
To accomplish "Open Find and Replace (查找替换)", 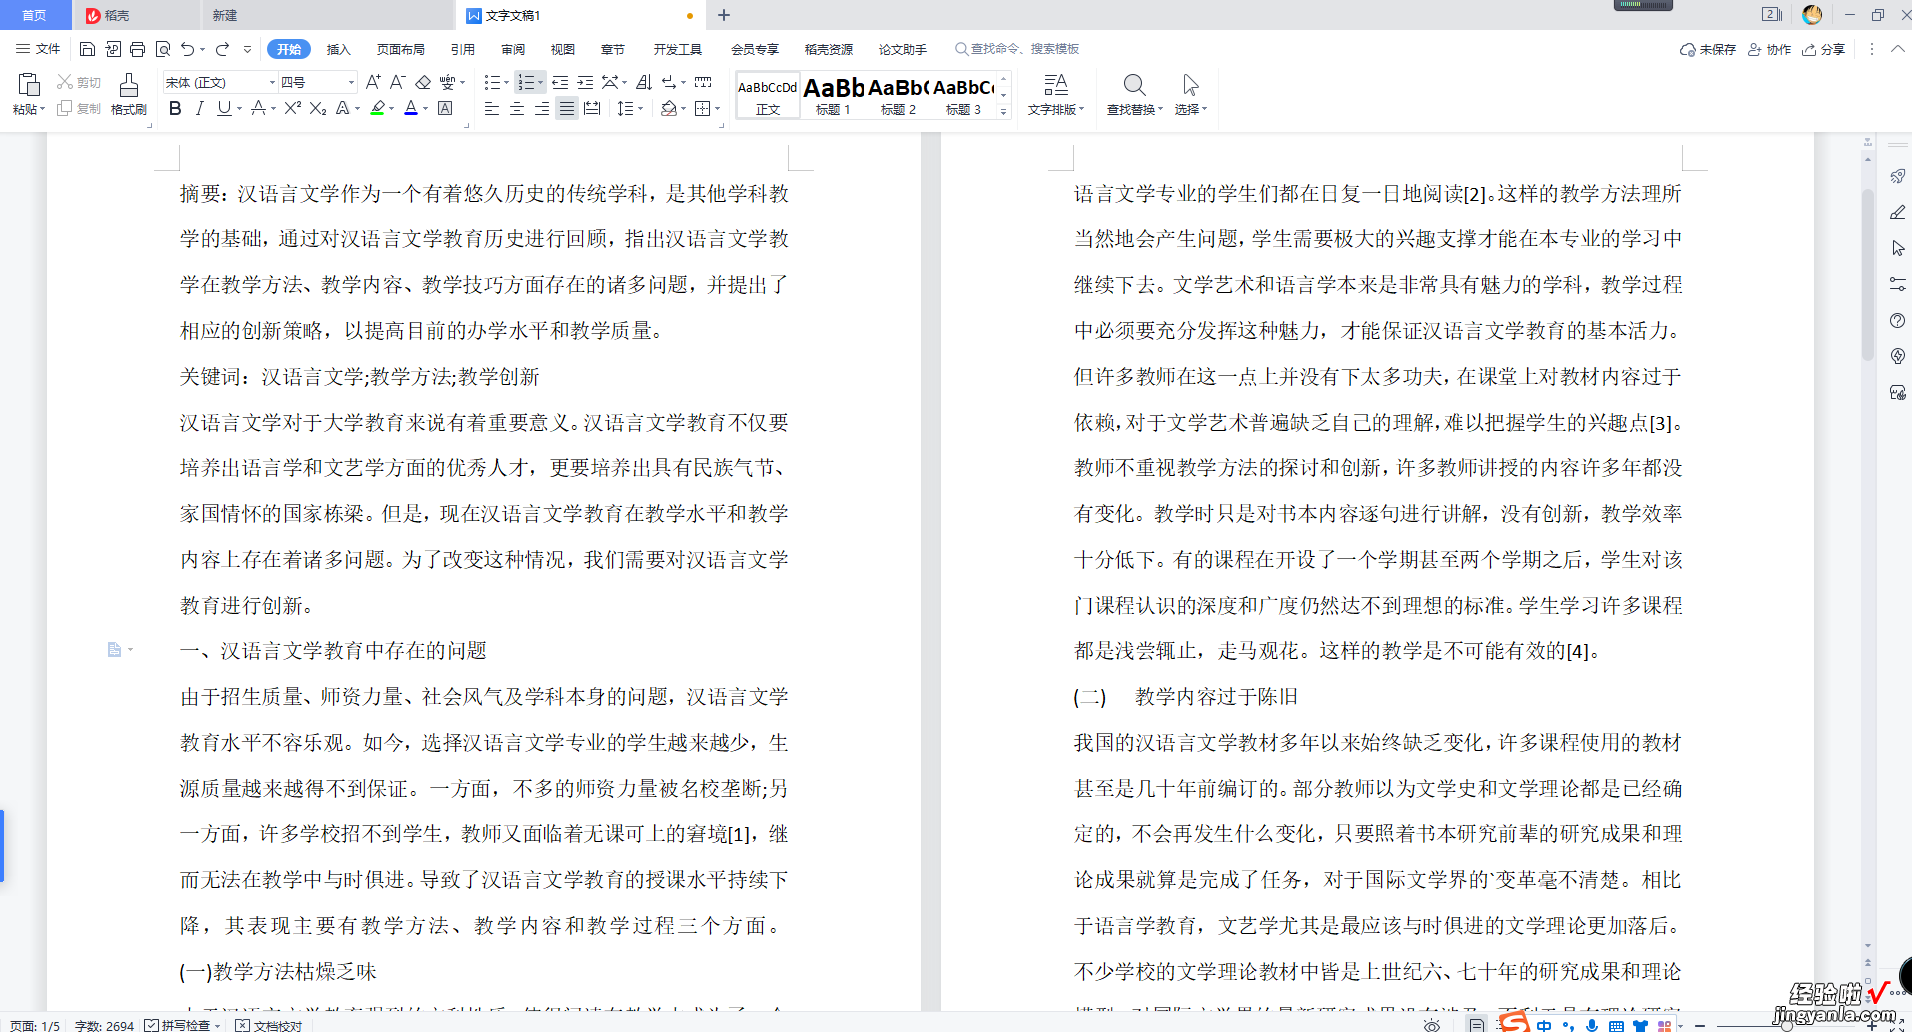I will tap(1134, 95).
